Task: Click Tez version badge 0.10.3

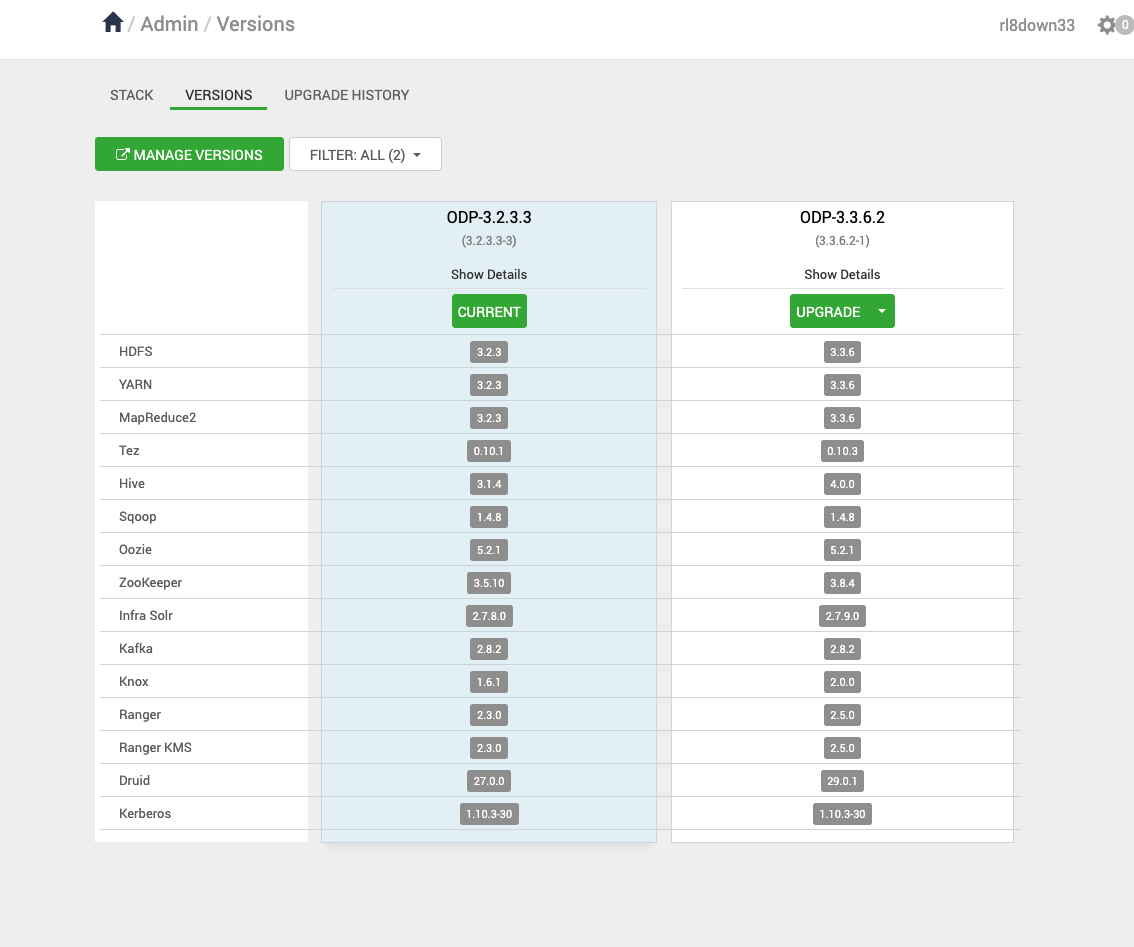Action: [x=842, y=451]
